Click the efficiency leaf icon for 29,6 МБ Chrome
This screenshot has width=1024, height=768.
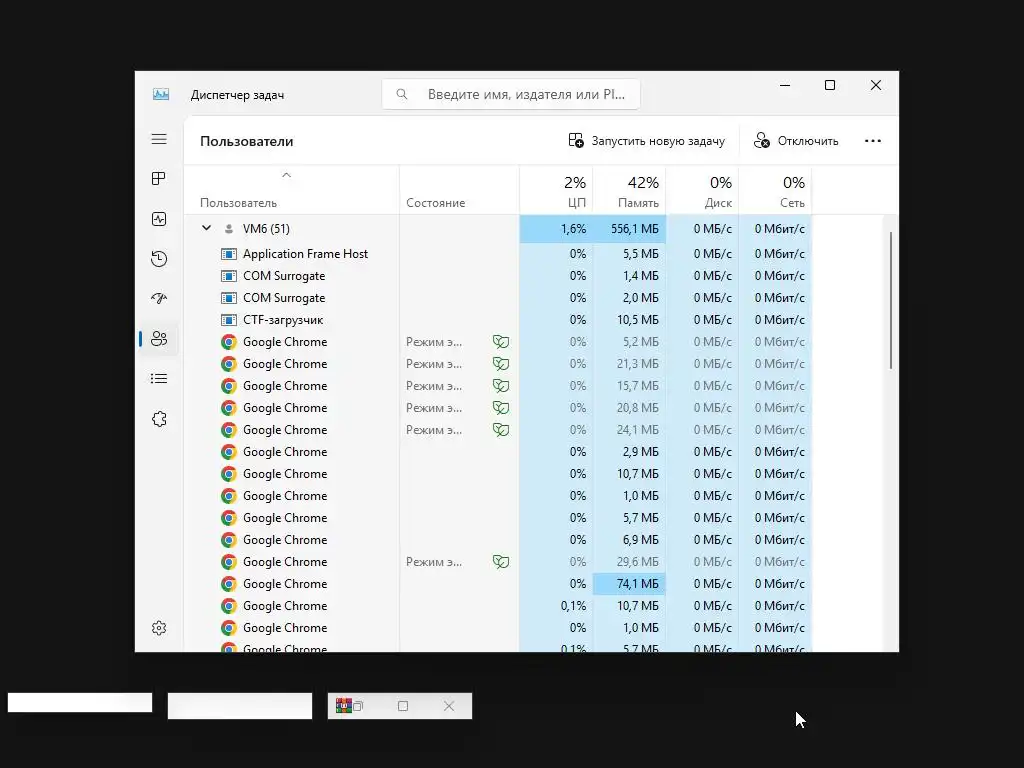coord(501,562)
